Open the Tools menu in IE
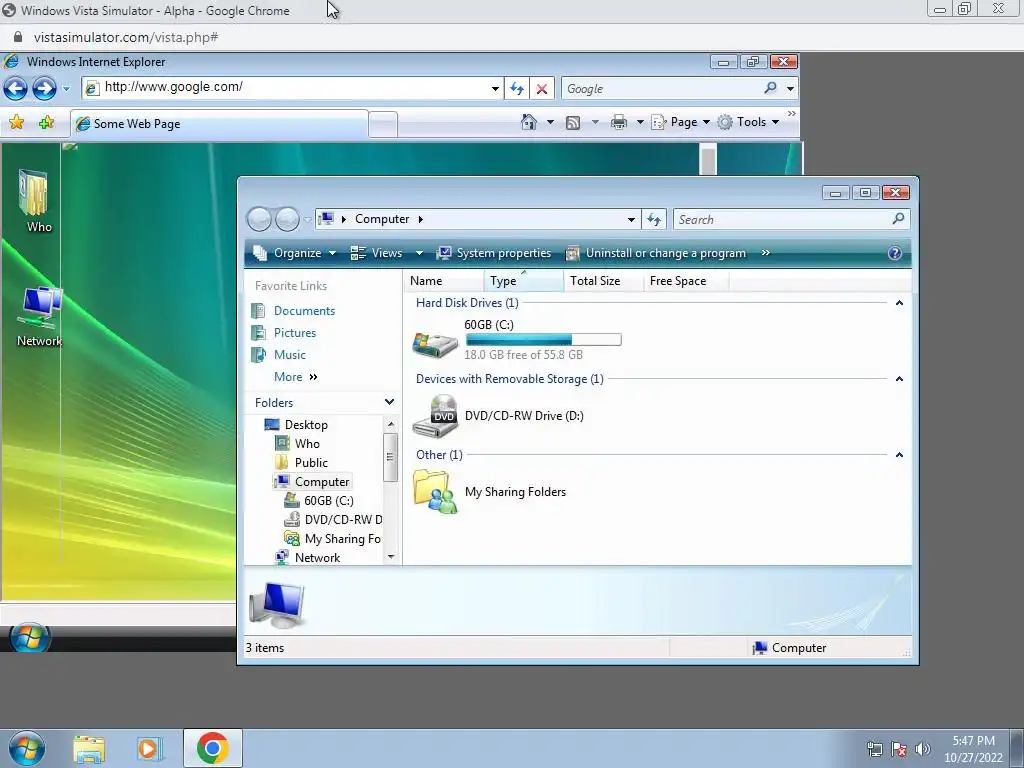Viewport: 1024px width, 768px height. point(748,122)
